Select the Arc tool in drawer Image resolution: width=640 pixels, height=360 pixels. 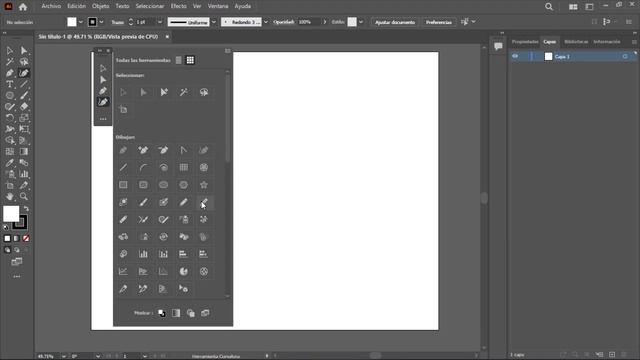point(143,167)
